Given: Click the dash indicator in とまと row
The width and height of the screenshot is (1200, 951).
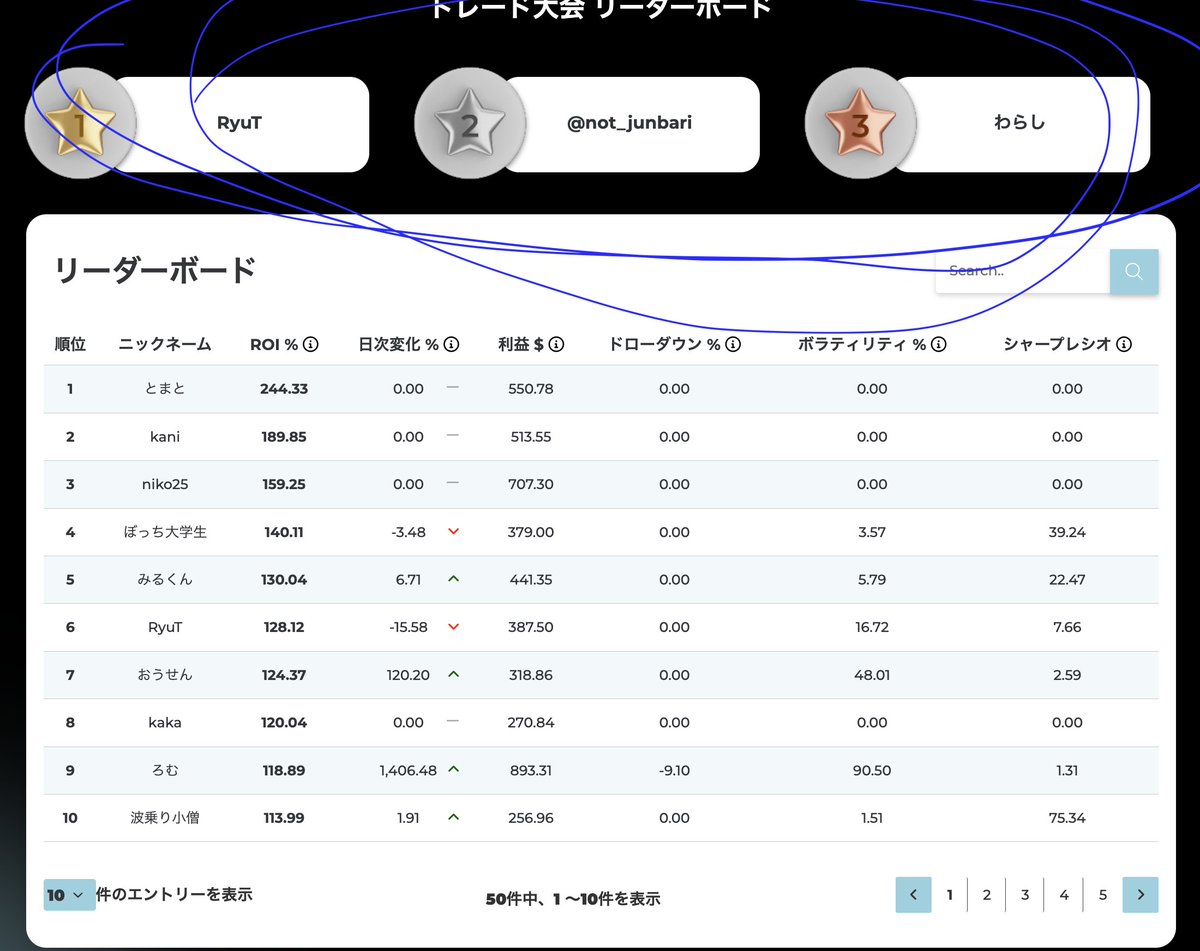Looking at the screenshot, I should click(452, 388).
